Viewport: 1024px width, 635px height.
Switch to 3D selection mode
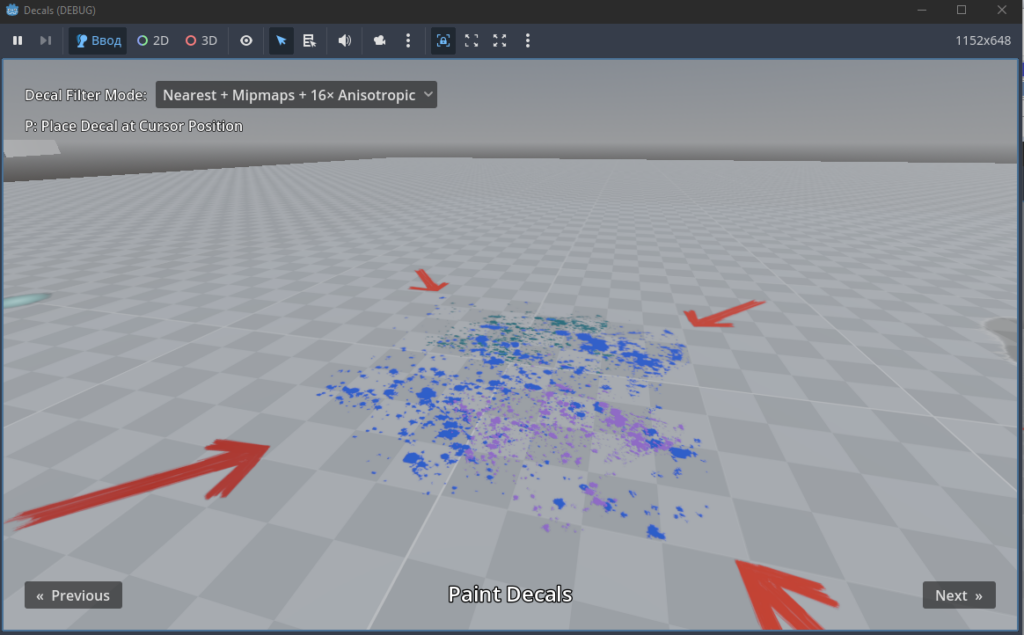[201, 41]
